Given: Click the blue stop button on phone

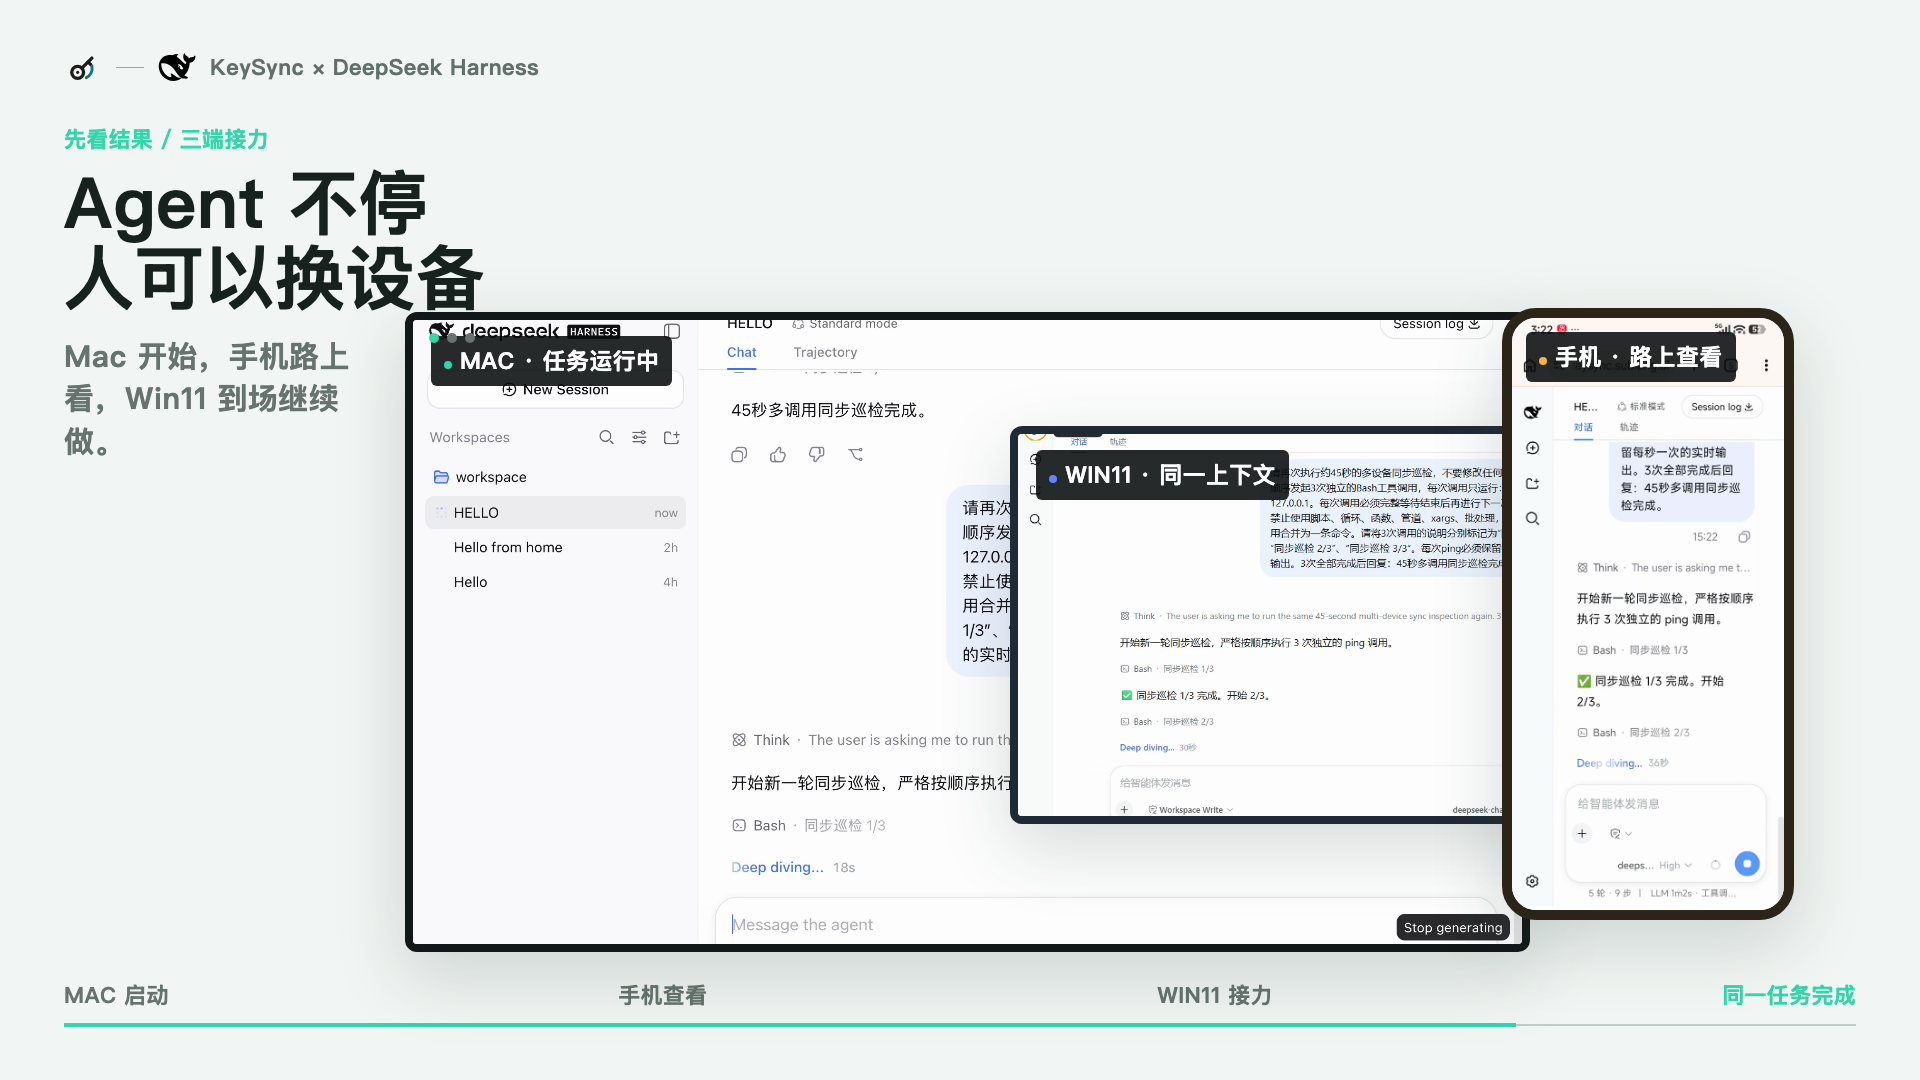Looking at the screenshot, I should [x=1747, y=863].
